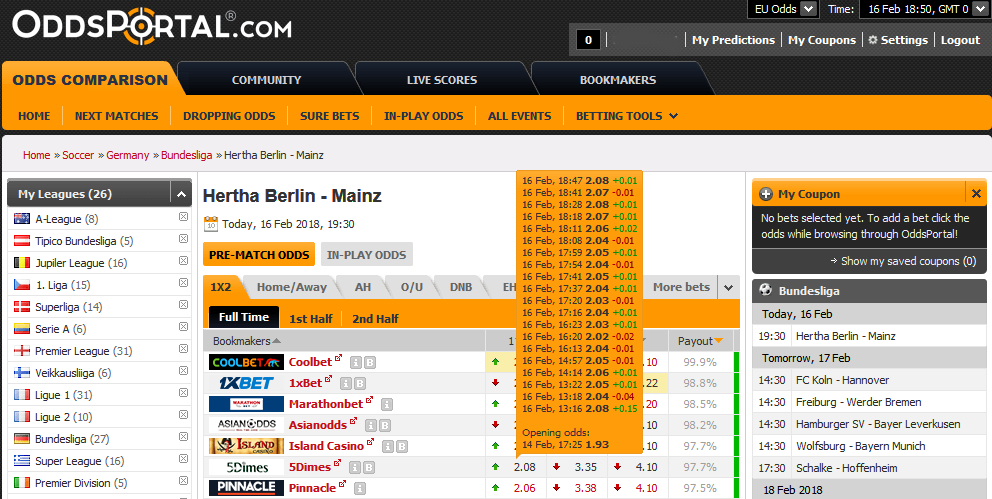Collapse the My Leagues panel
This screenshot has height=499, width=992.
pyautogui.click(x=181, y=194)
